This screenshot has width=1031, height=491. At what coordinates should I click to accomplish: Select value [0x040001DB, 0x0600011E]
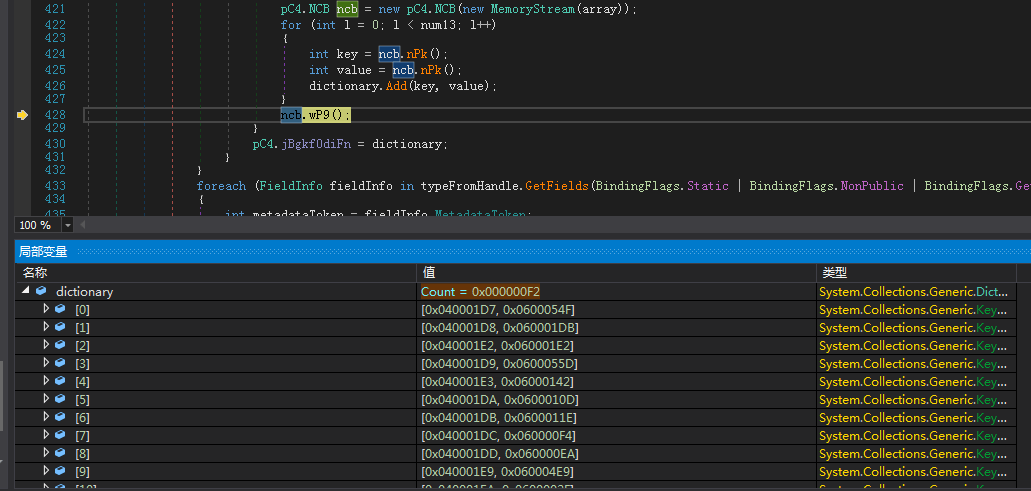(x=499, y=417)
